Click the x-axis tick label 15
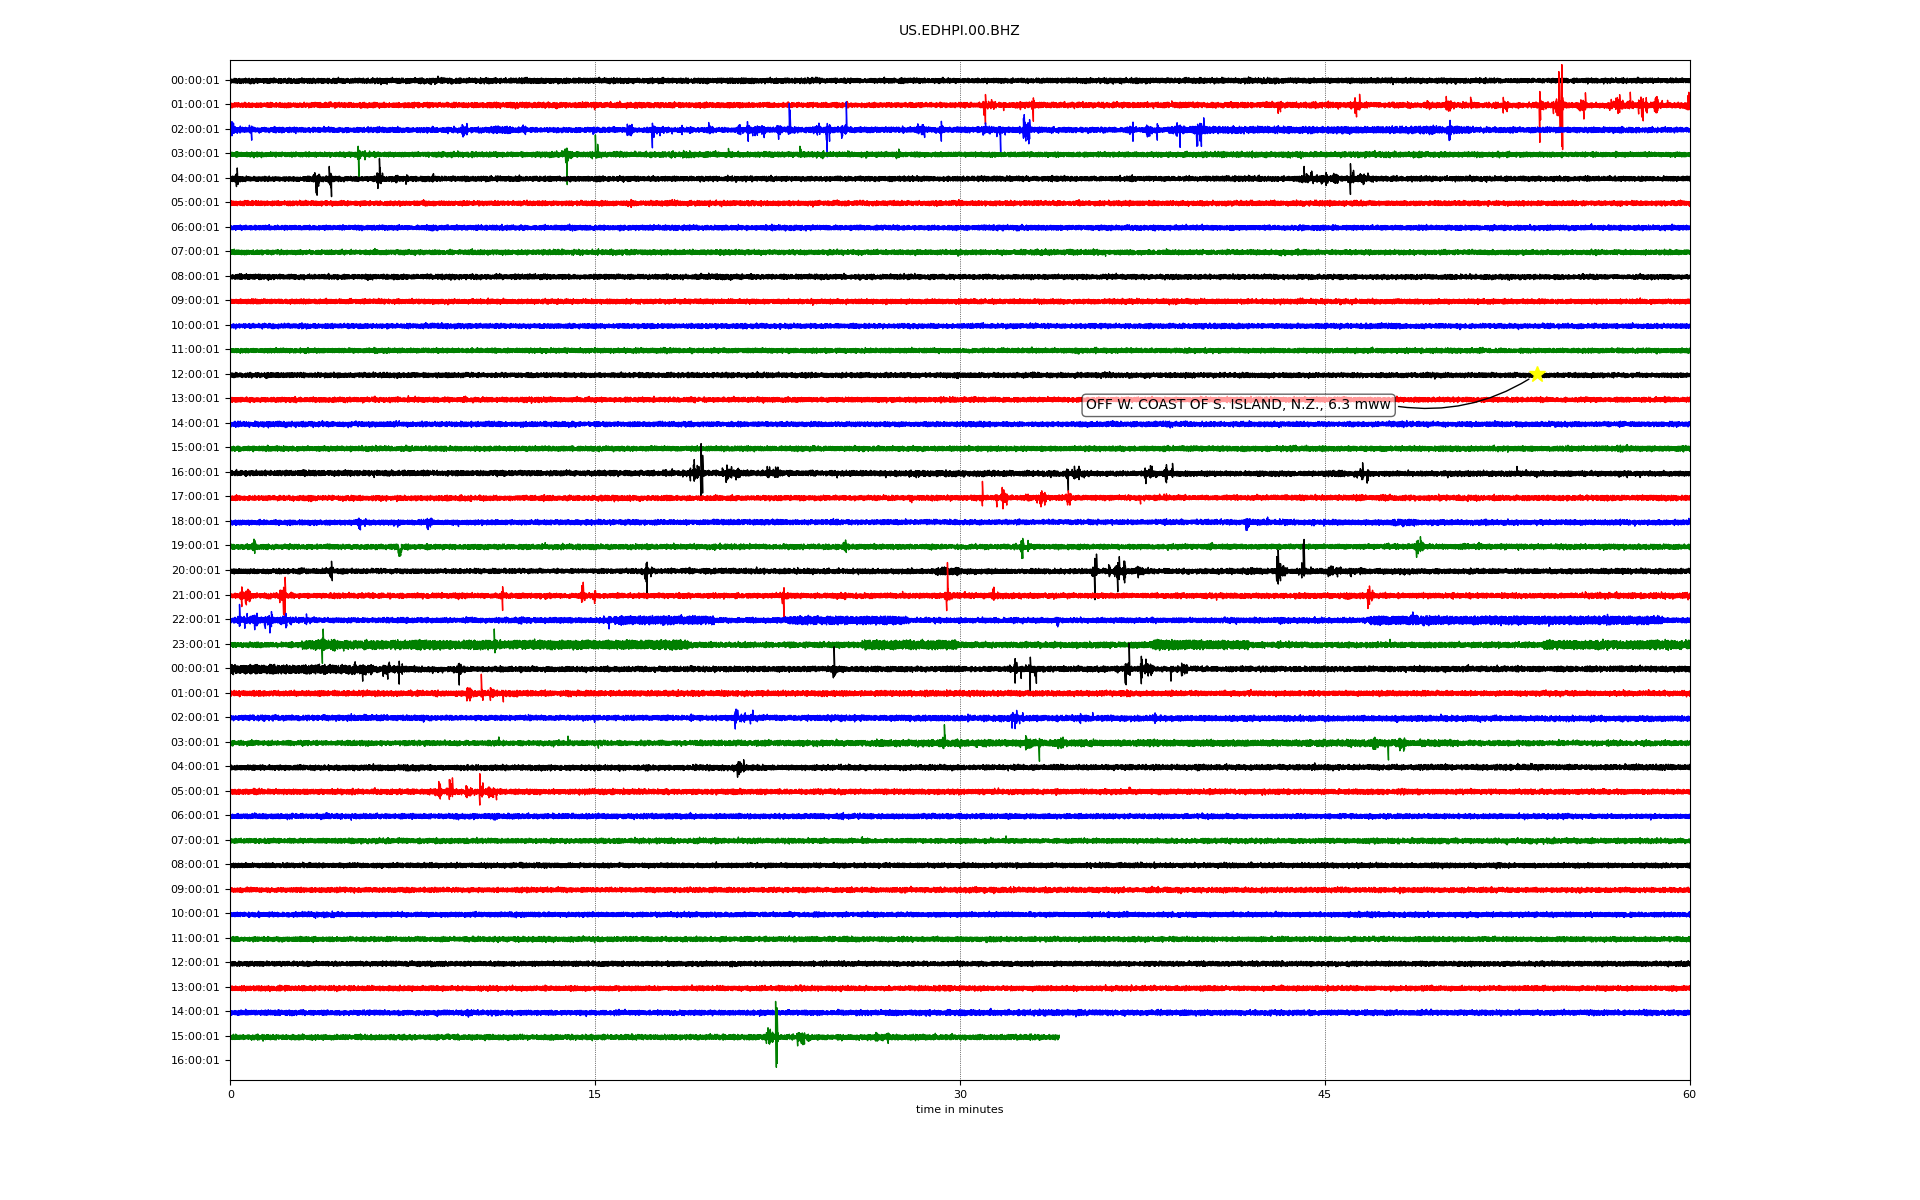Image resolution: width=1920 pixels, height=1200 pixels. [x=595, y=1095]
